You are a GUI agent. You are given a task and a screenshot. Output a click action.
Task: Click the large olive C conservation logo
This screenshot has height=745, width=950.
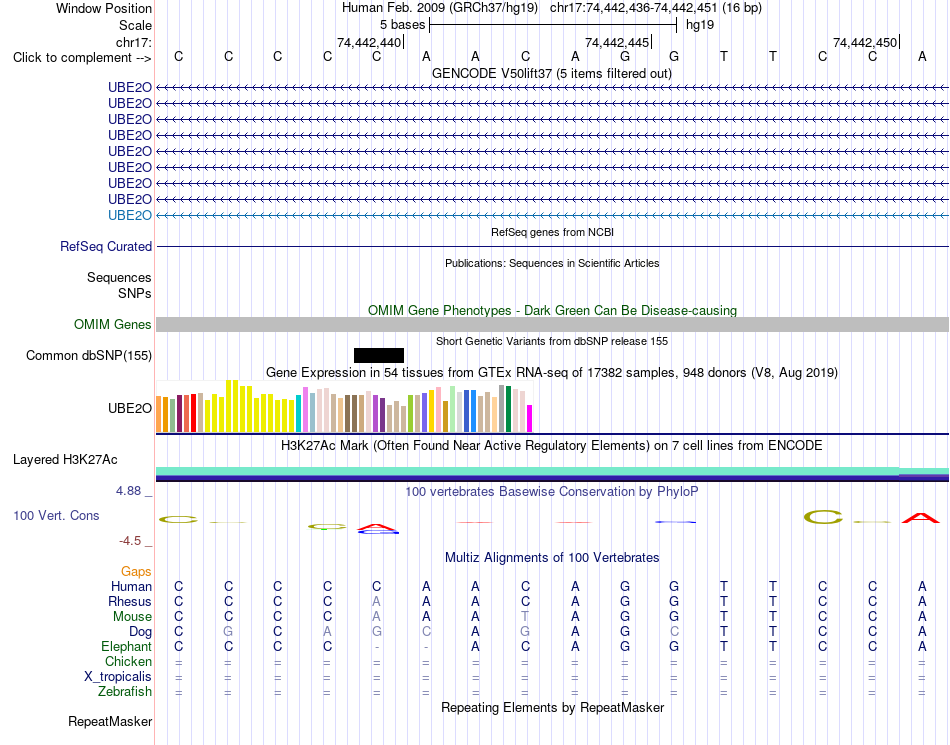pyautogui.click(x=823, y=517)
